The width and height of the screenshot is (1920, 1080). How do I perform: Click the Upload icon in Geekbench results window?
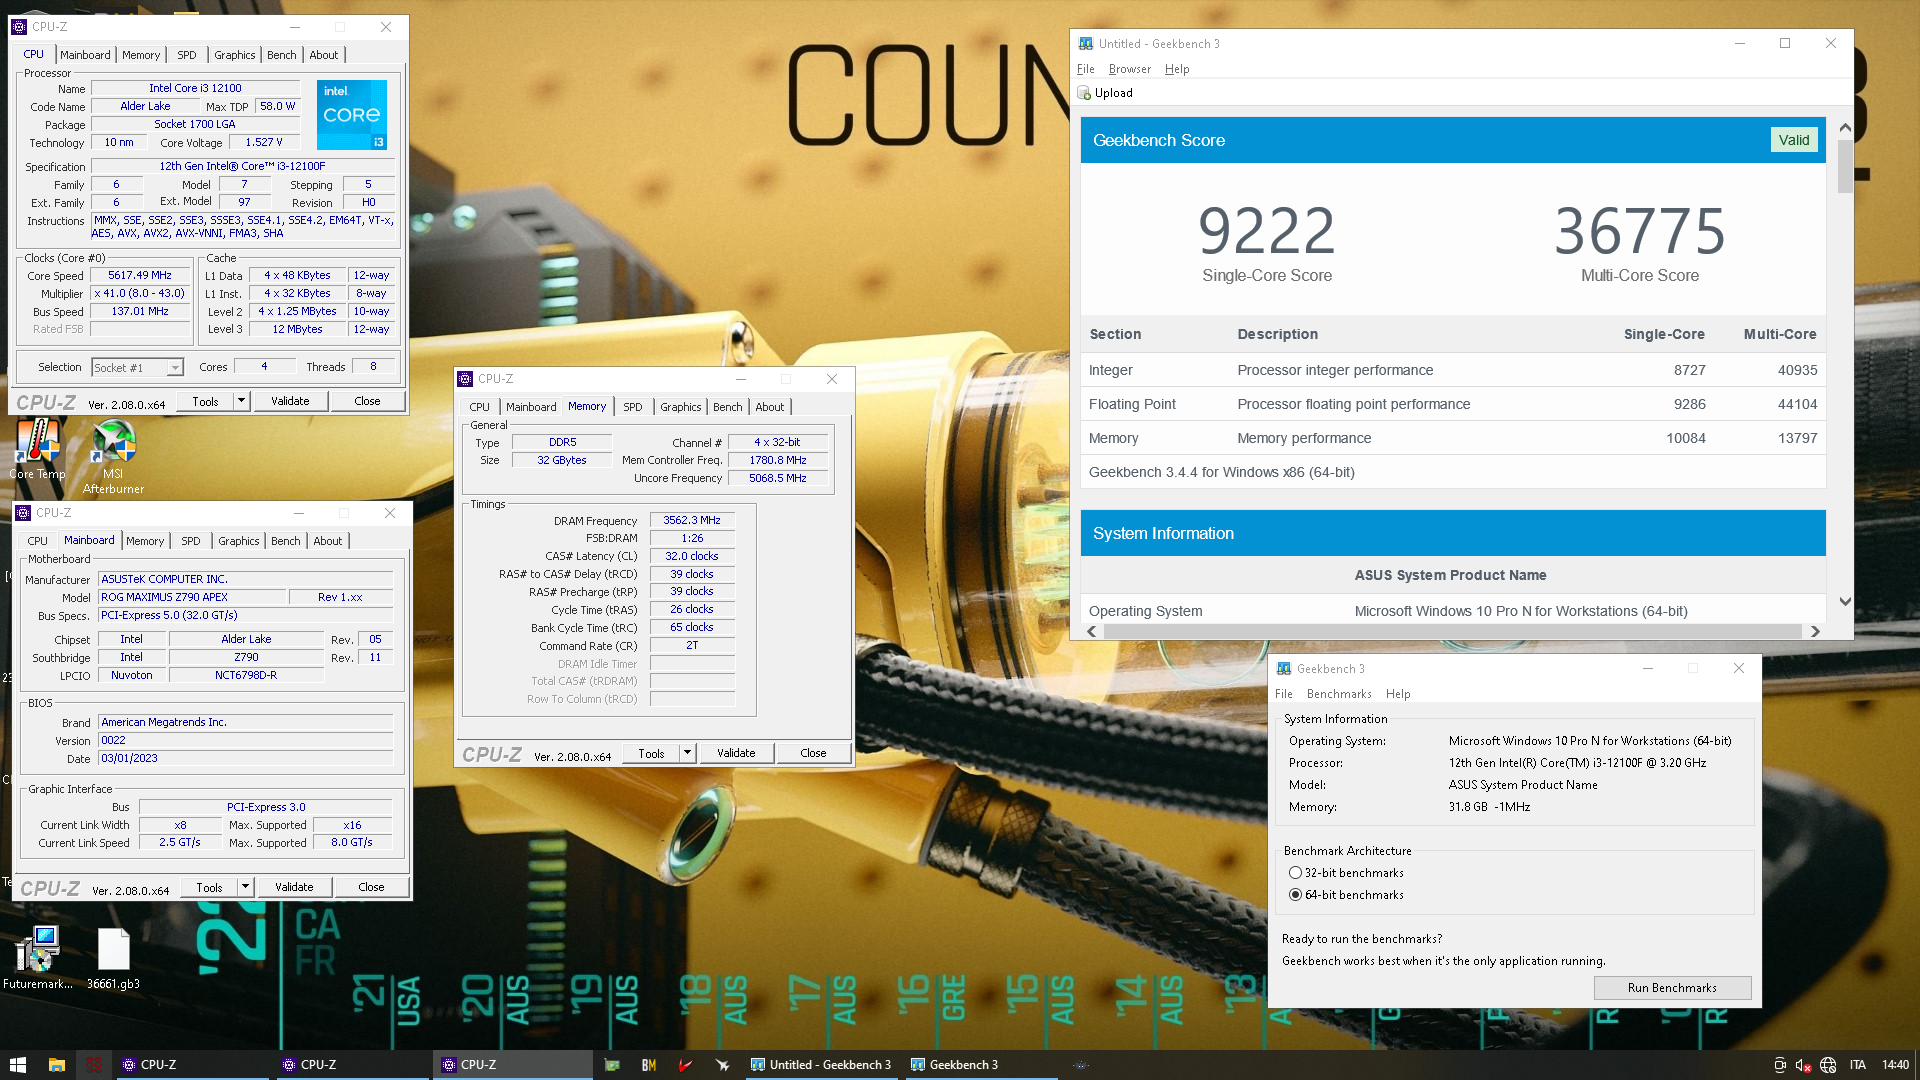tap(1085, 93)
